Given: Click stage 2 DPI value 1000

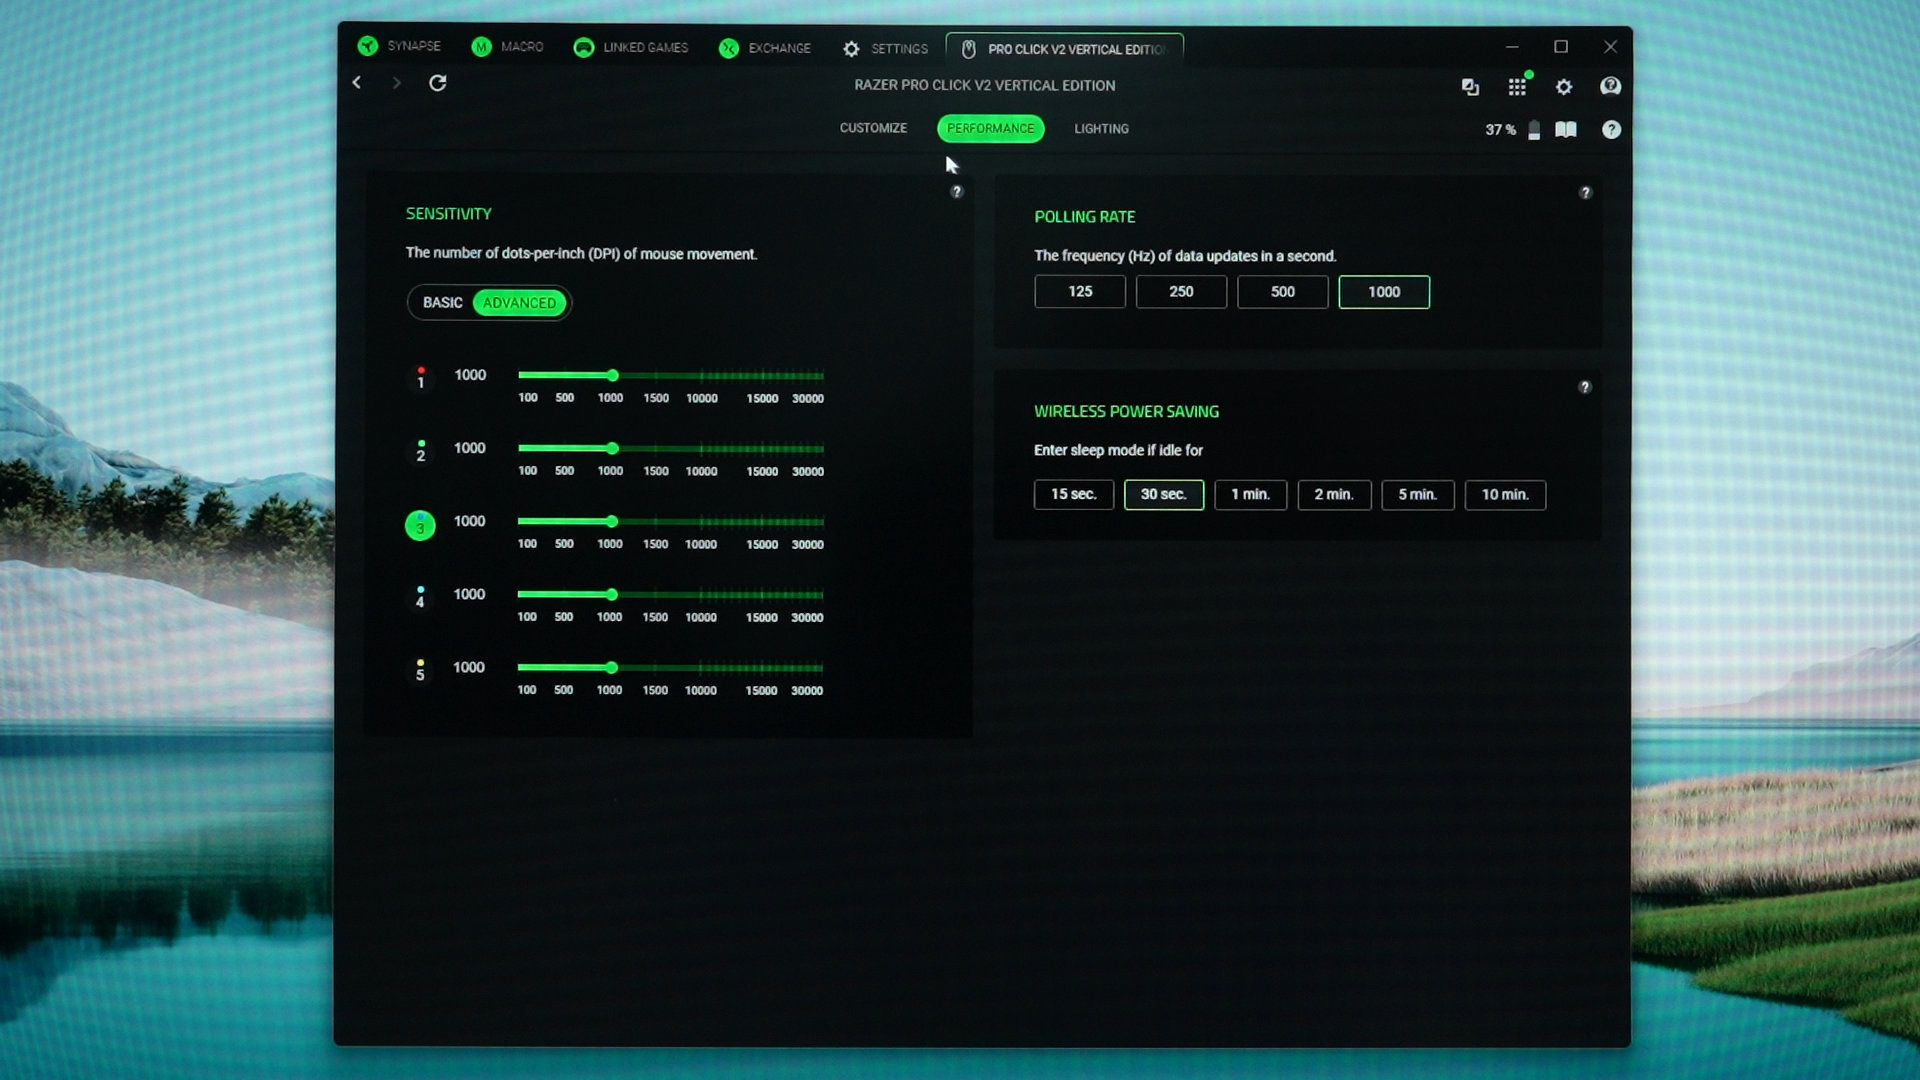Looking at the screenshot, I should tap(470, 448).
